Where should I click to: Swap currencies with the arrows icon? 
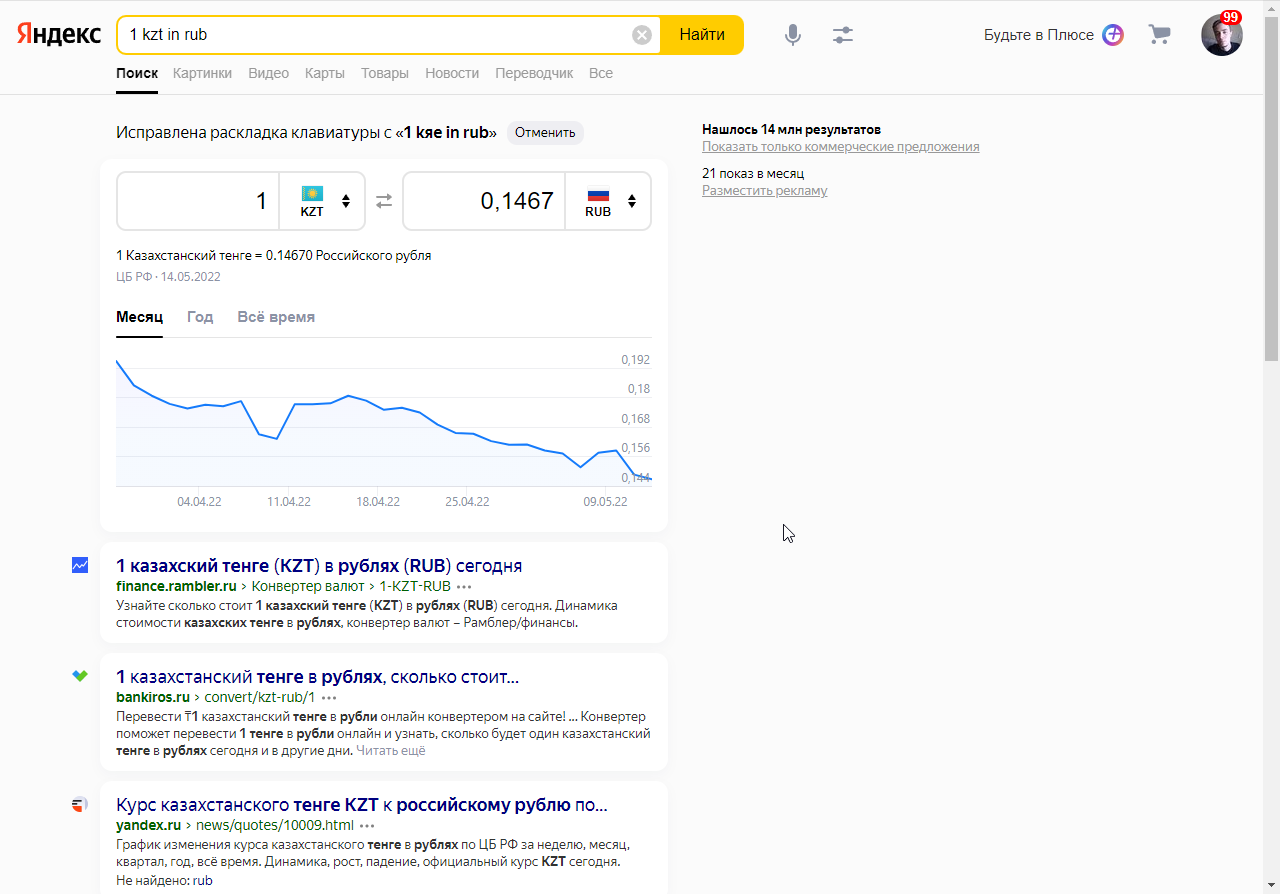click(x=384, y=201)
